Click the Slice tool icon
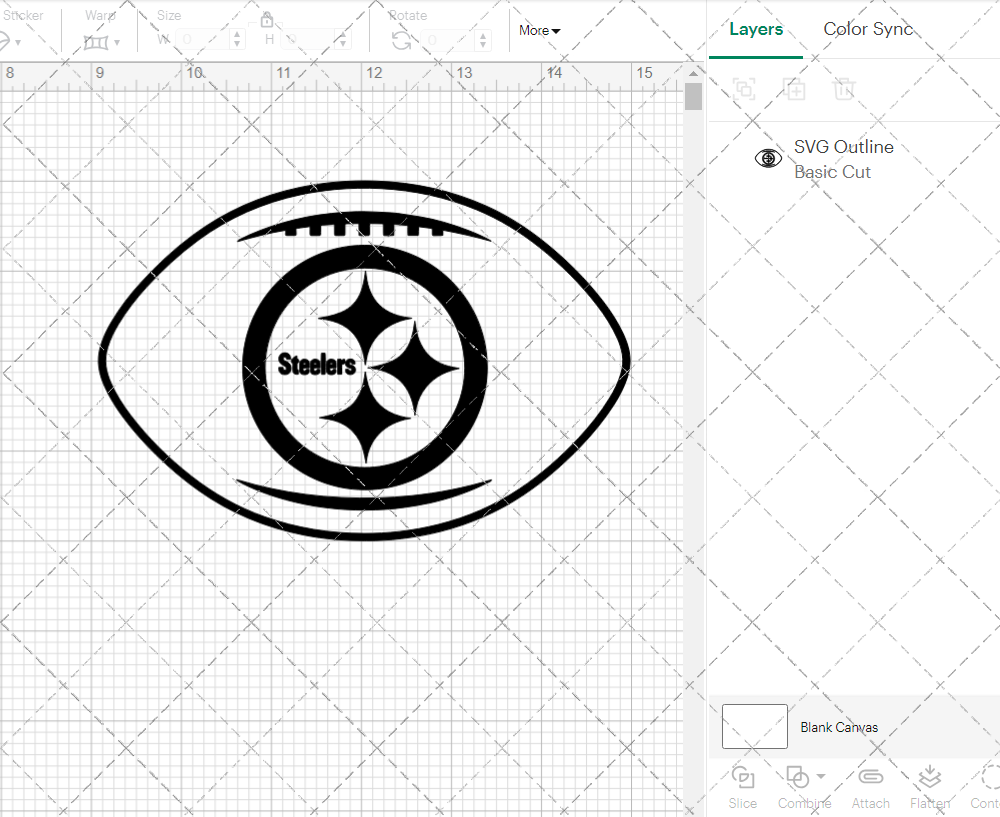The image size is (1000, 817). [x=742, y=777]
